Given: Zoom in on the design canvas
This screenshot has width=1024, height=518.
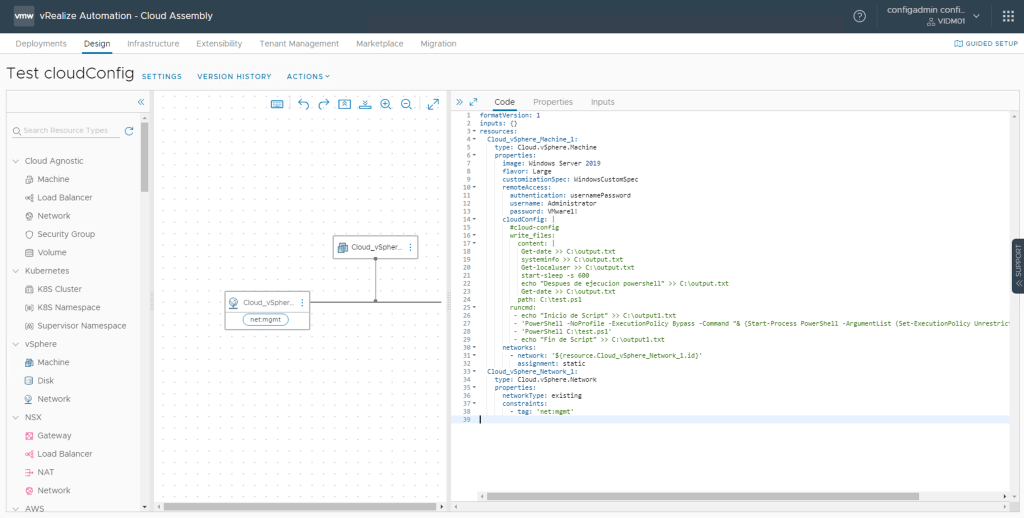Looking at the screenshot, I should point(386,104).
